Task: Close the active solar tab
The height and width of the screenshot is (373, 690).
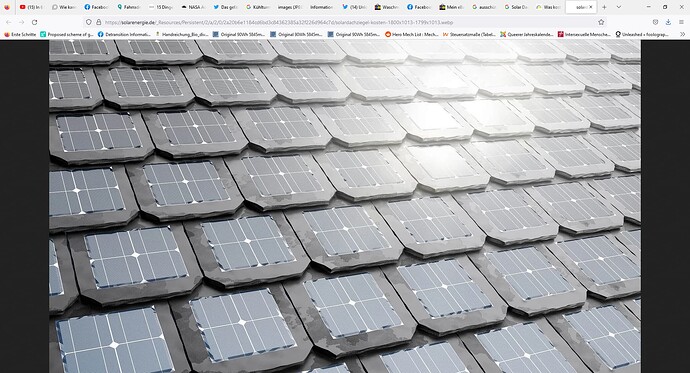Action: click(x=591, y=7)
